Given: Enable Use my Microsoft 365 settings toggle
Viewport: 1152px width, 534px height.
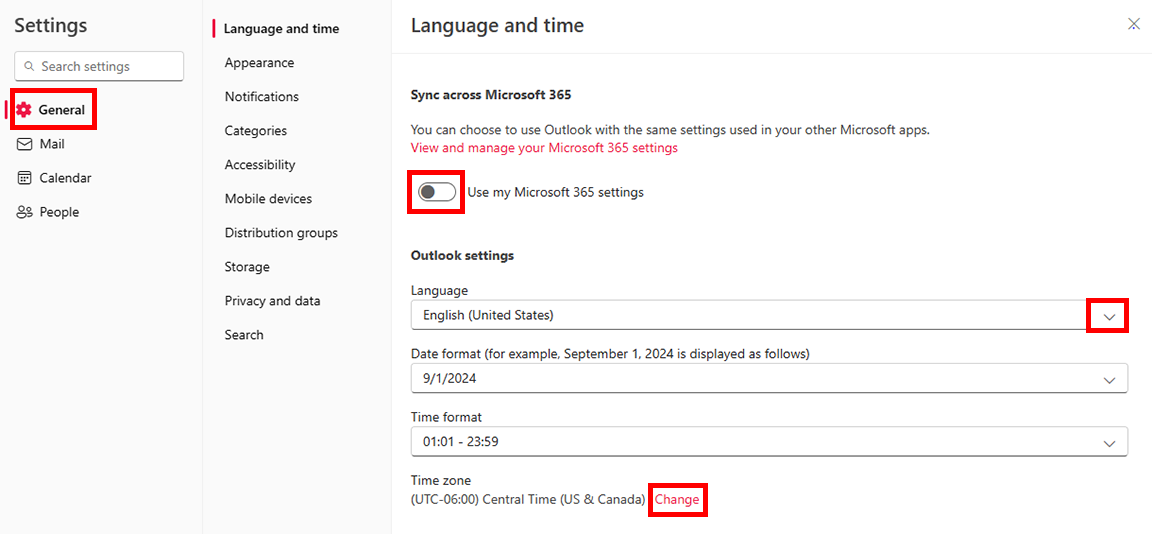Looking at the screenshot, I should click(437, 192).
